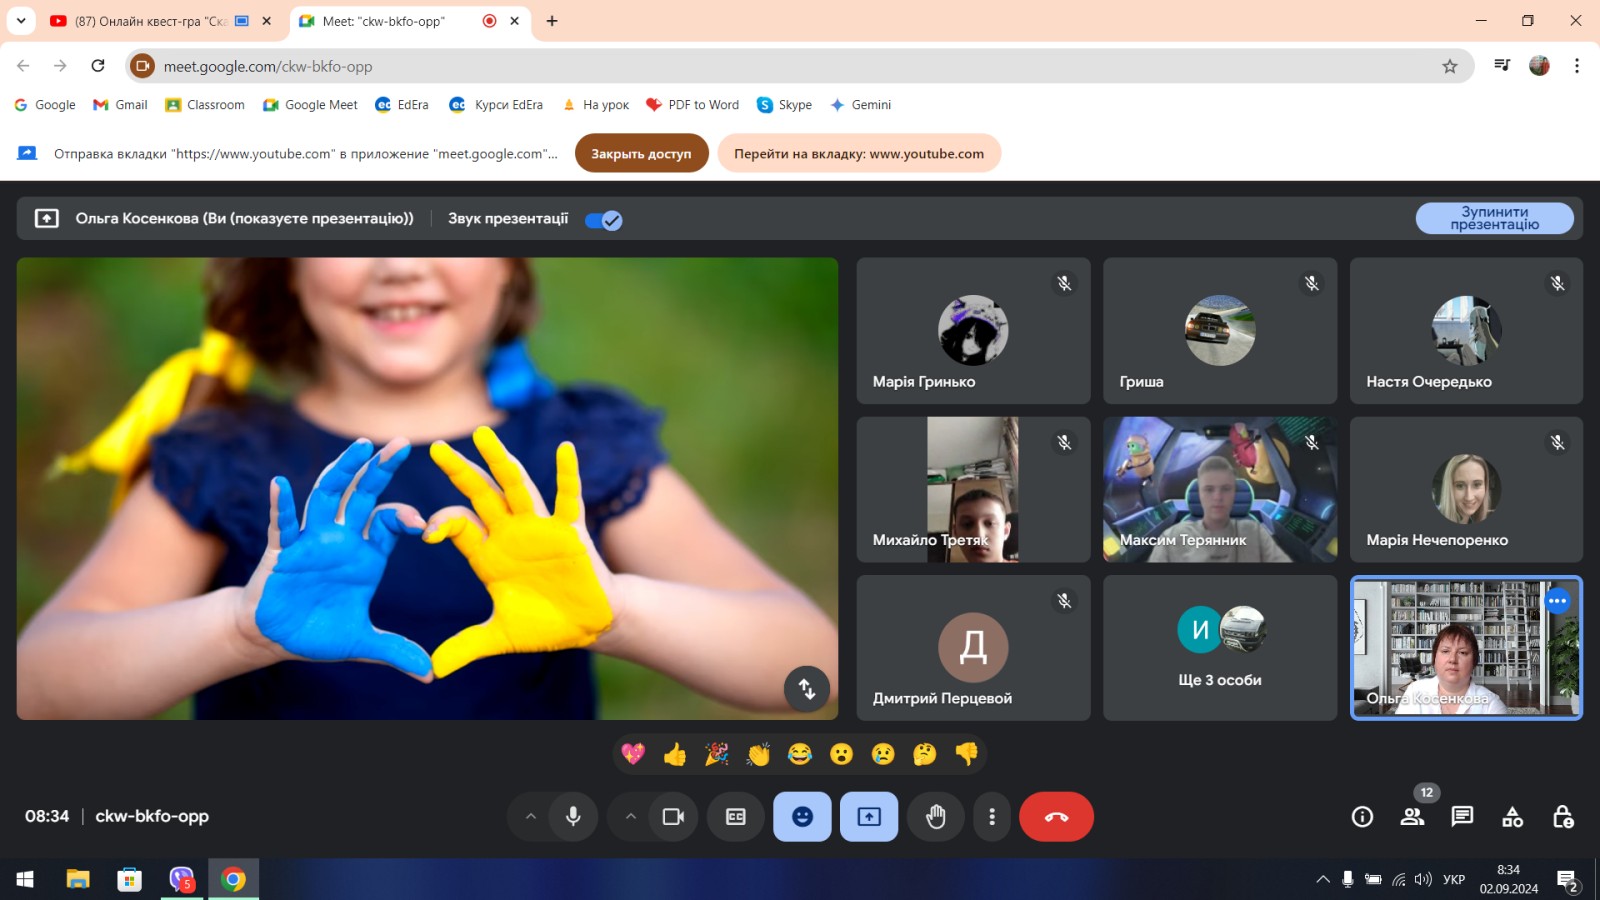Switch to the YouTube browser tab

point(150,21)
